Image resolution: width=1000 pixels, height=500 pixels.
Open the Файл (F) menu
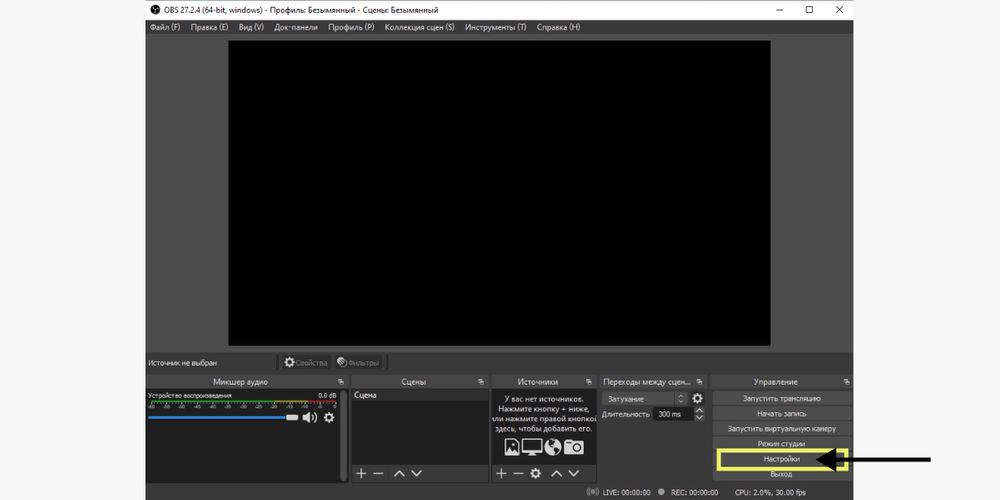[165, 27]
